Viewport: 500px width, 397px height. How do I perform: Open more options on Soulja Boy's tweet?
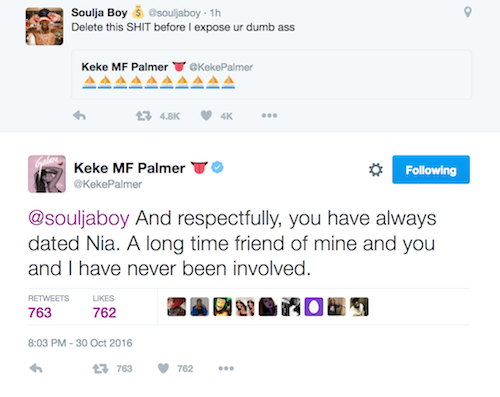point(269,116)
